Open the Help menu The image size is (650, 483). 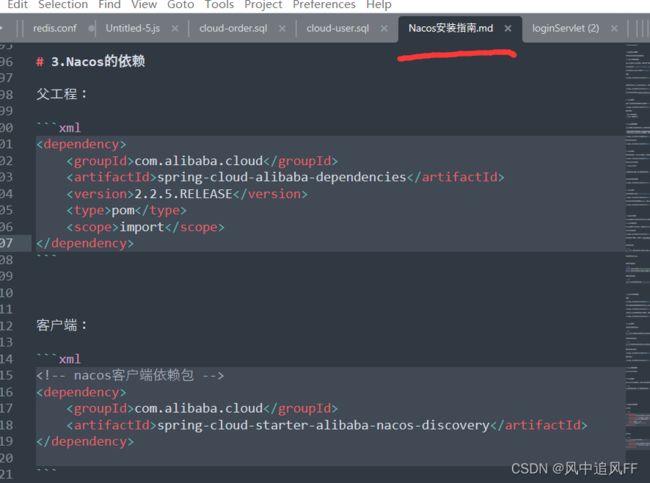(378, 5)
